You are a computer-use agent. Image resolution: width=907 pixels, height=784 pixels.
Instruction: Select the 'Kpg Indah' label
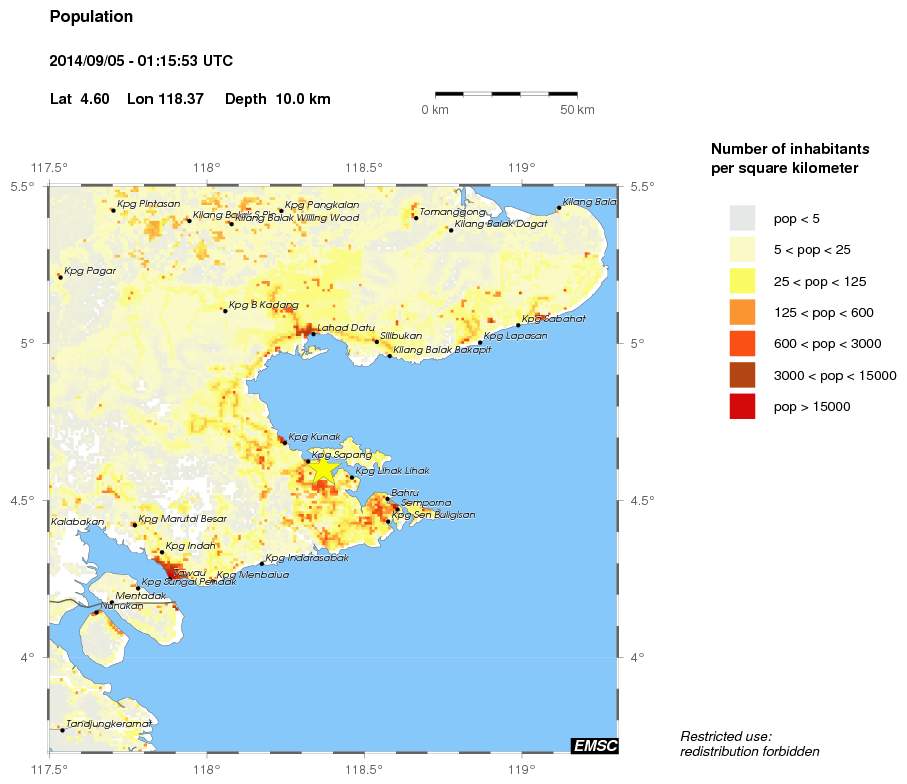(x=190, y=546)
